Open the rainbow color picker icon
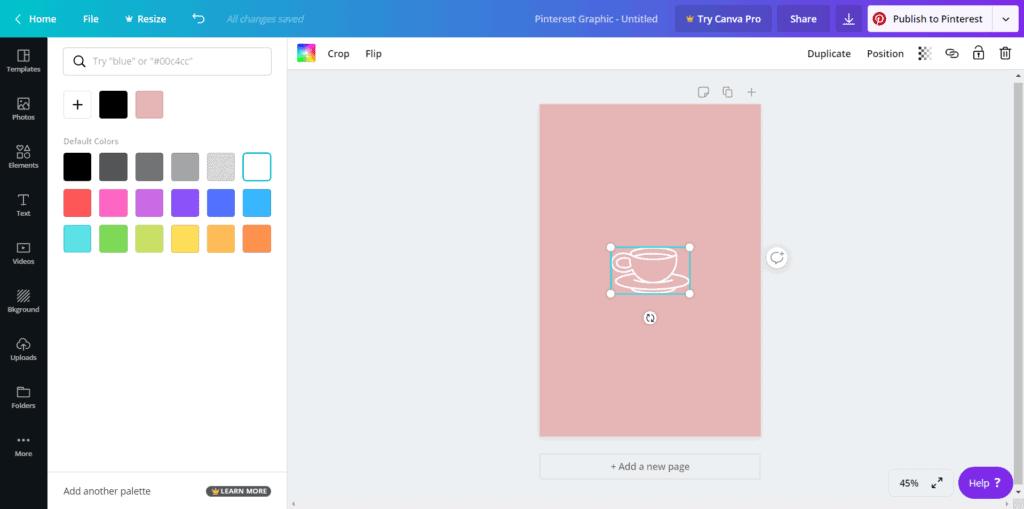Viewport: 1024px width, 509px height. [306, 53]
